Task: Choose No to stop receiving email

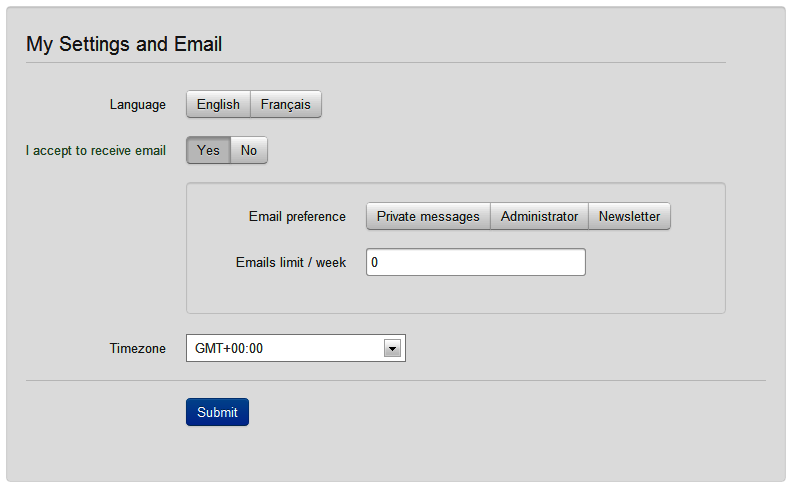Action: click(x=249, y=150)
